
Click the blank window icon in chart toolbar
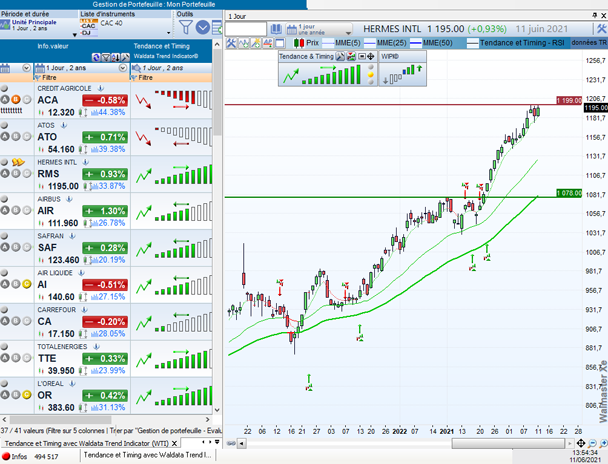[279, 43]
